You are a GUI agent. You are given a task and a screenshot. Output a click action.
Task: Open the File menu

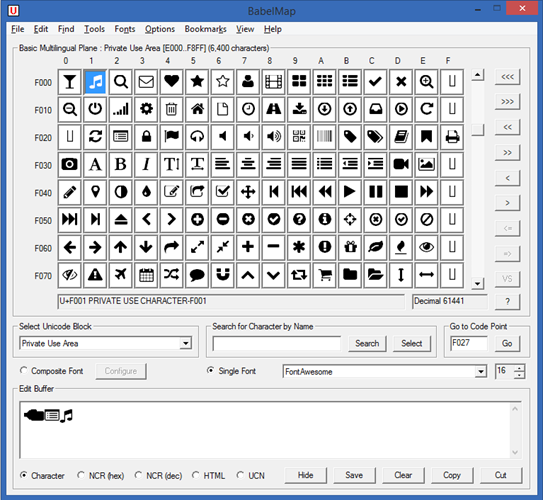(x=18, y=29)
